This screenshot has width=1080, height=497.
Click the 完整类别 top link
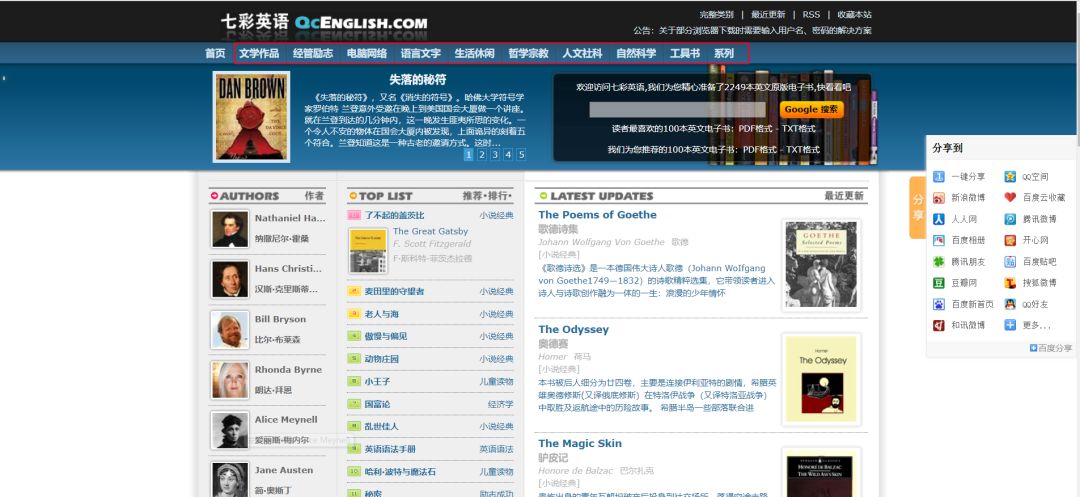coord(716,14)
